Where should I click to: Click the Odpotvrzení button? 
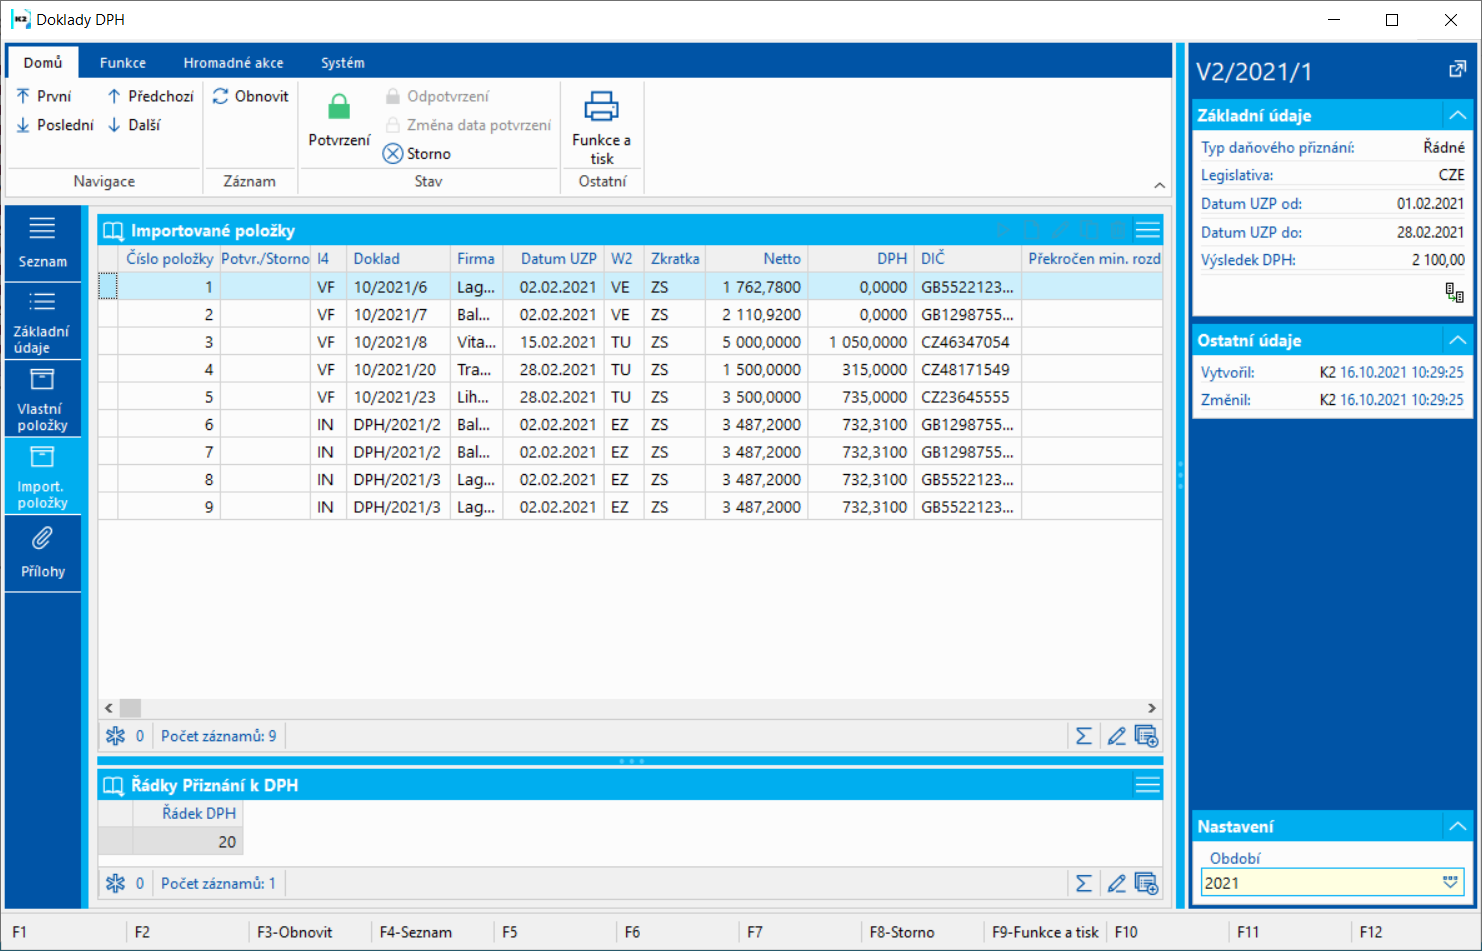pos(437,96)
